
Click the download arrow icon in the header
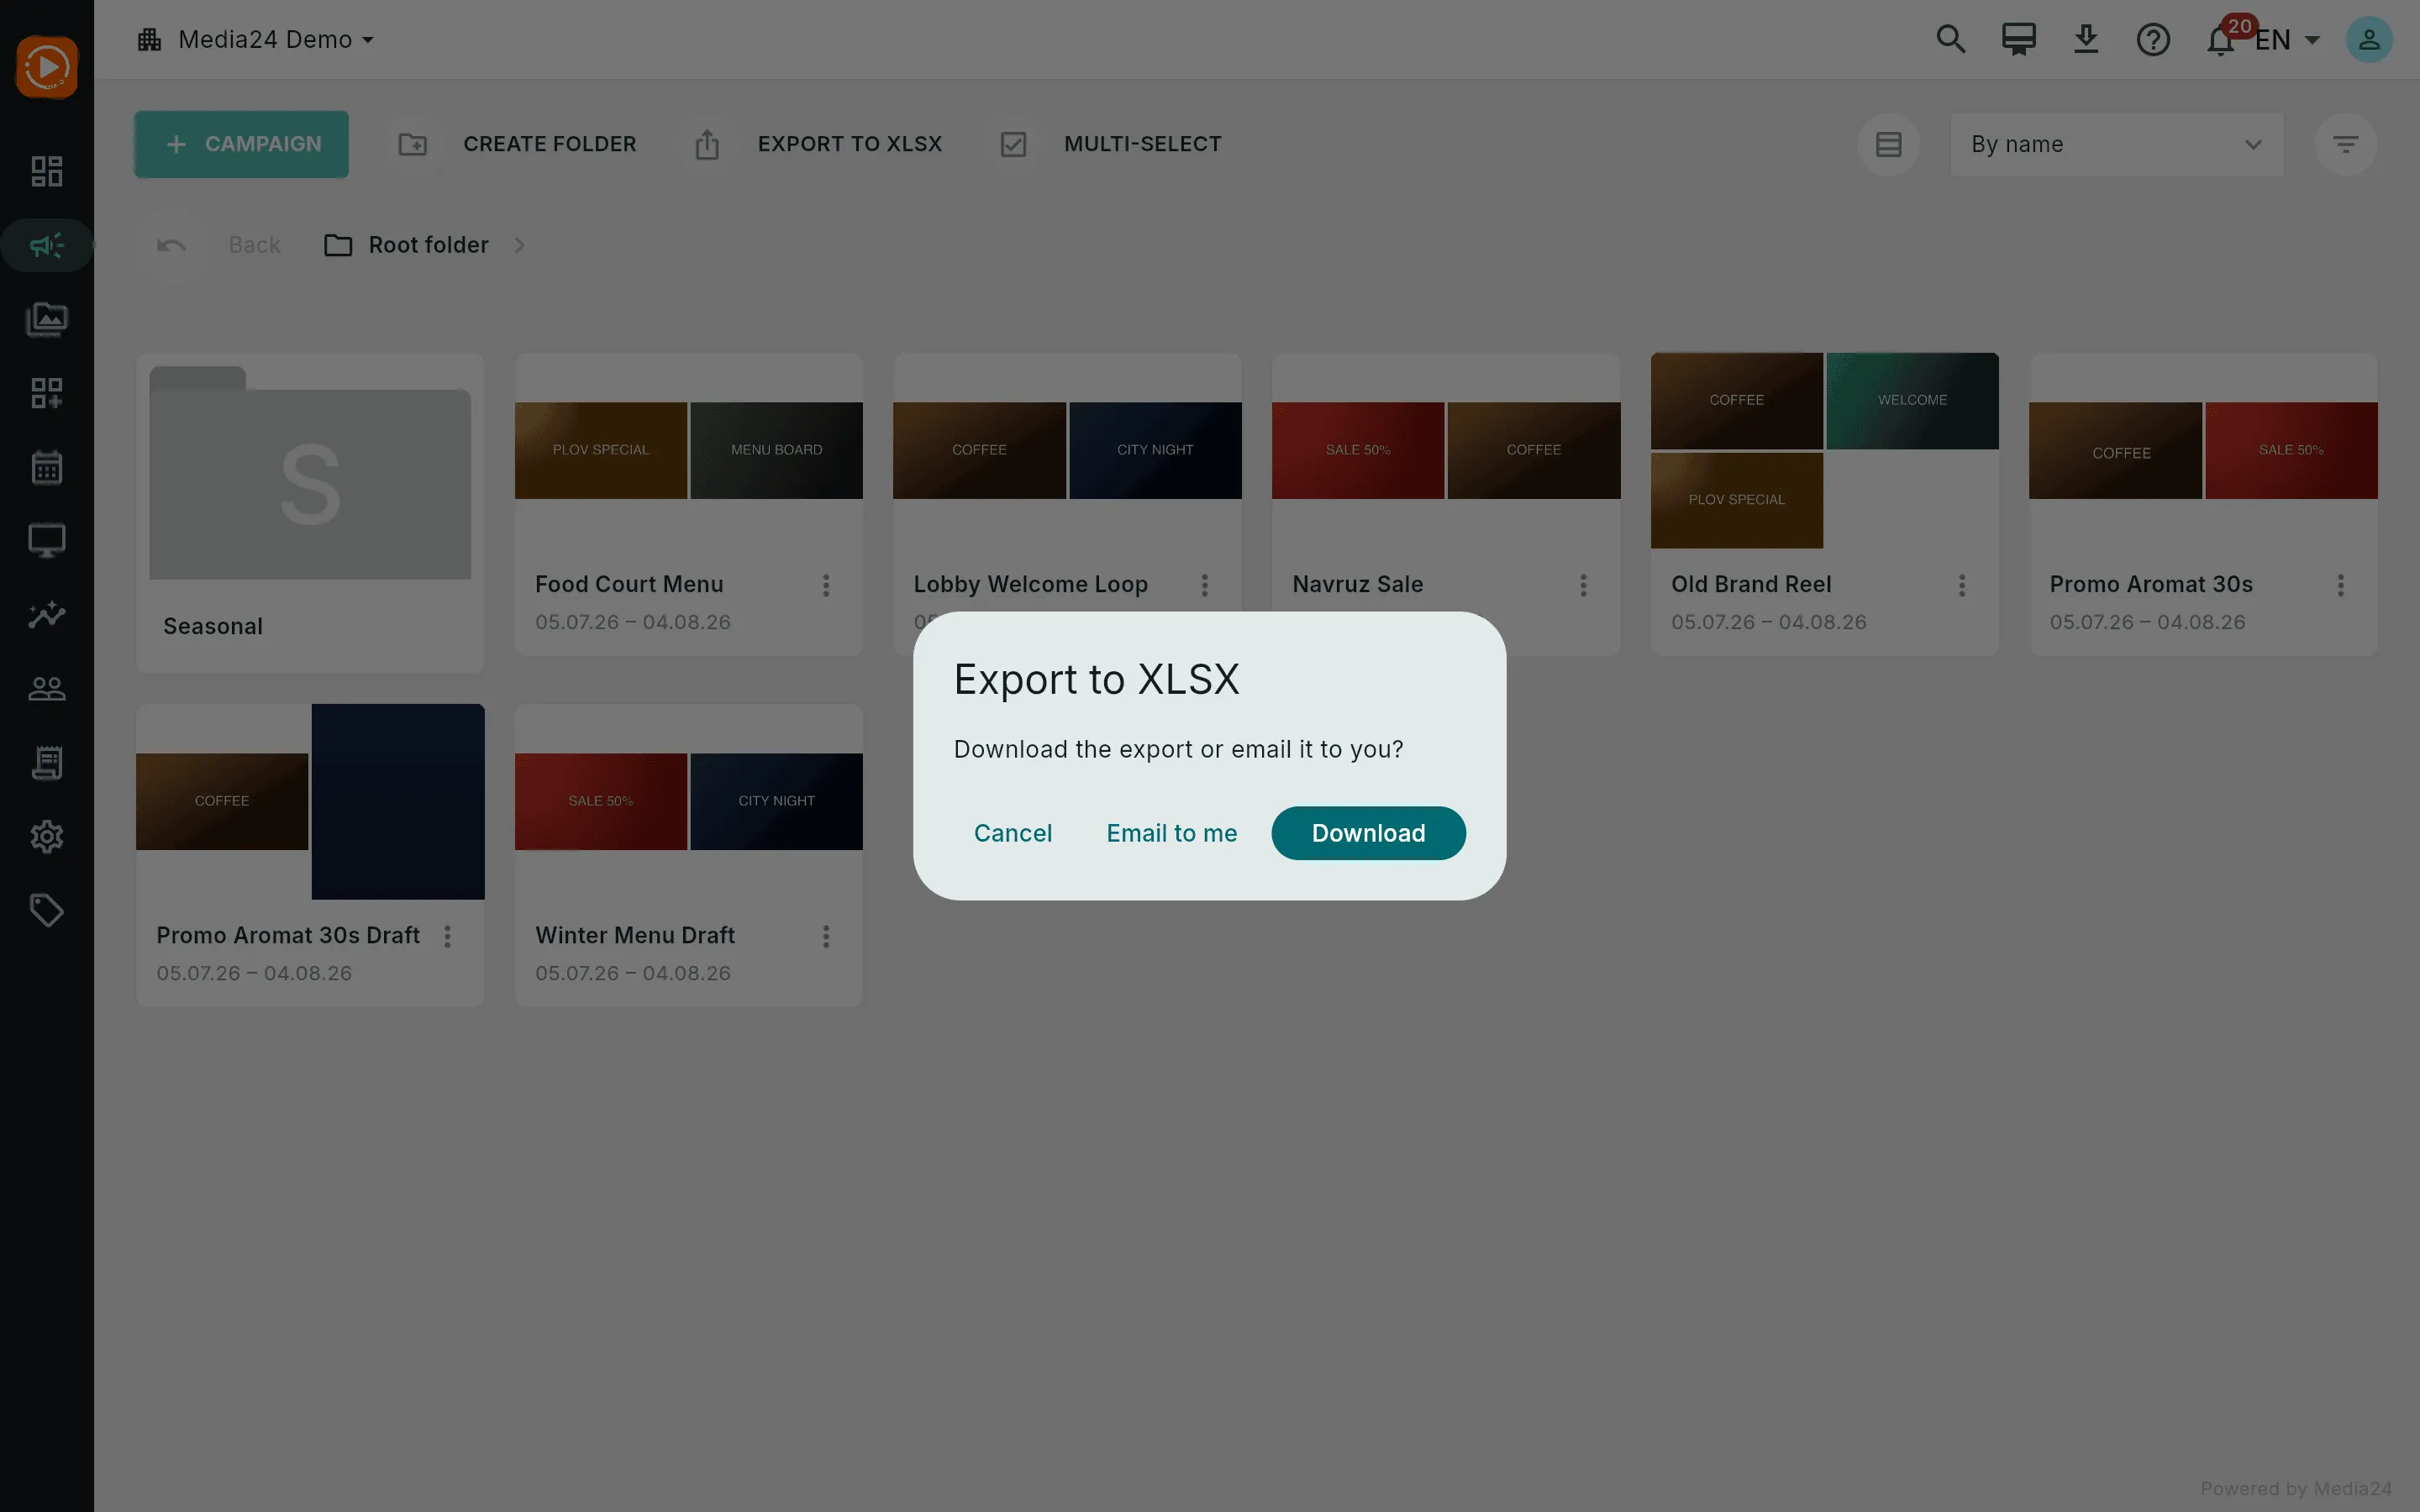click(x=2086, y=39)
